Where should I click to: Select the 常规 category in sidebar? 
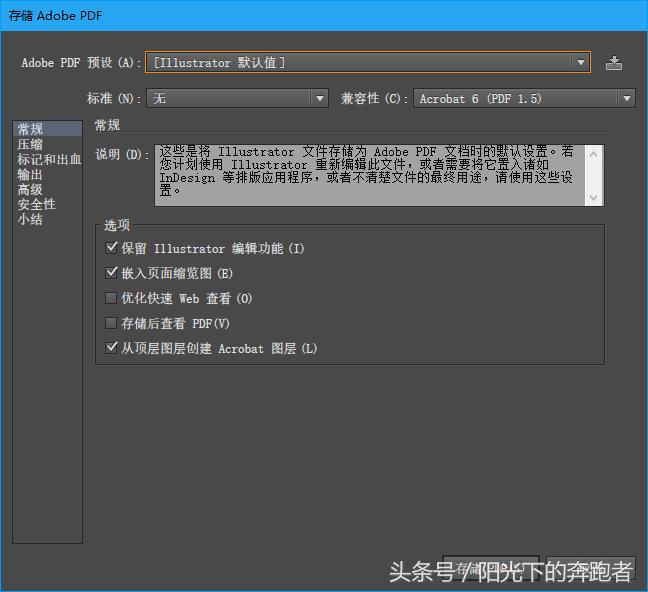tap(48, 129)
